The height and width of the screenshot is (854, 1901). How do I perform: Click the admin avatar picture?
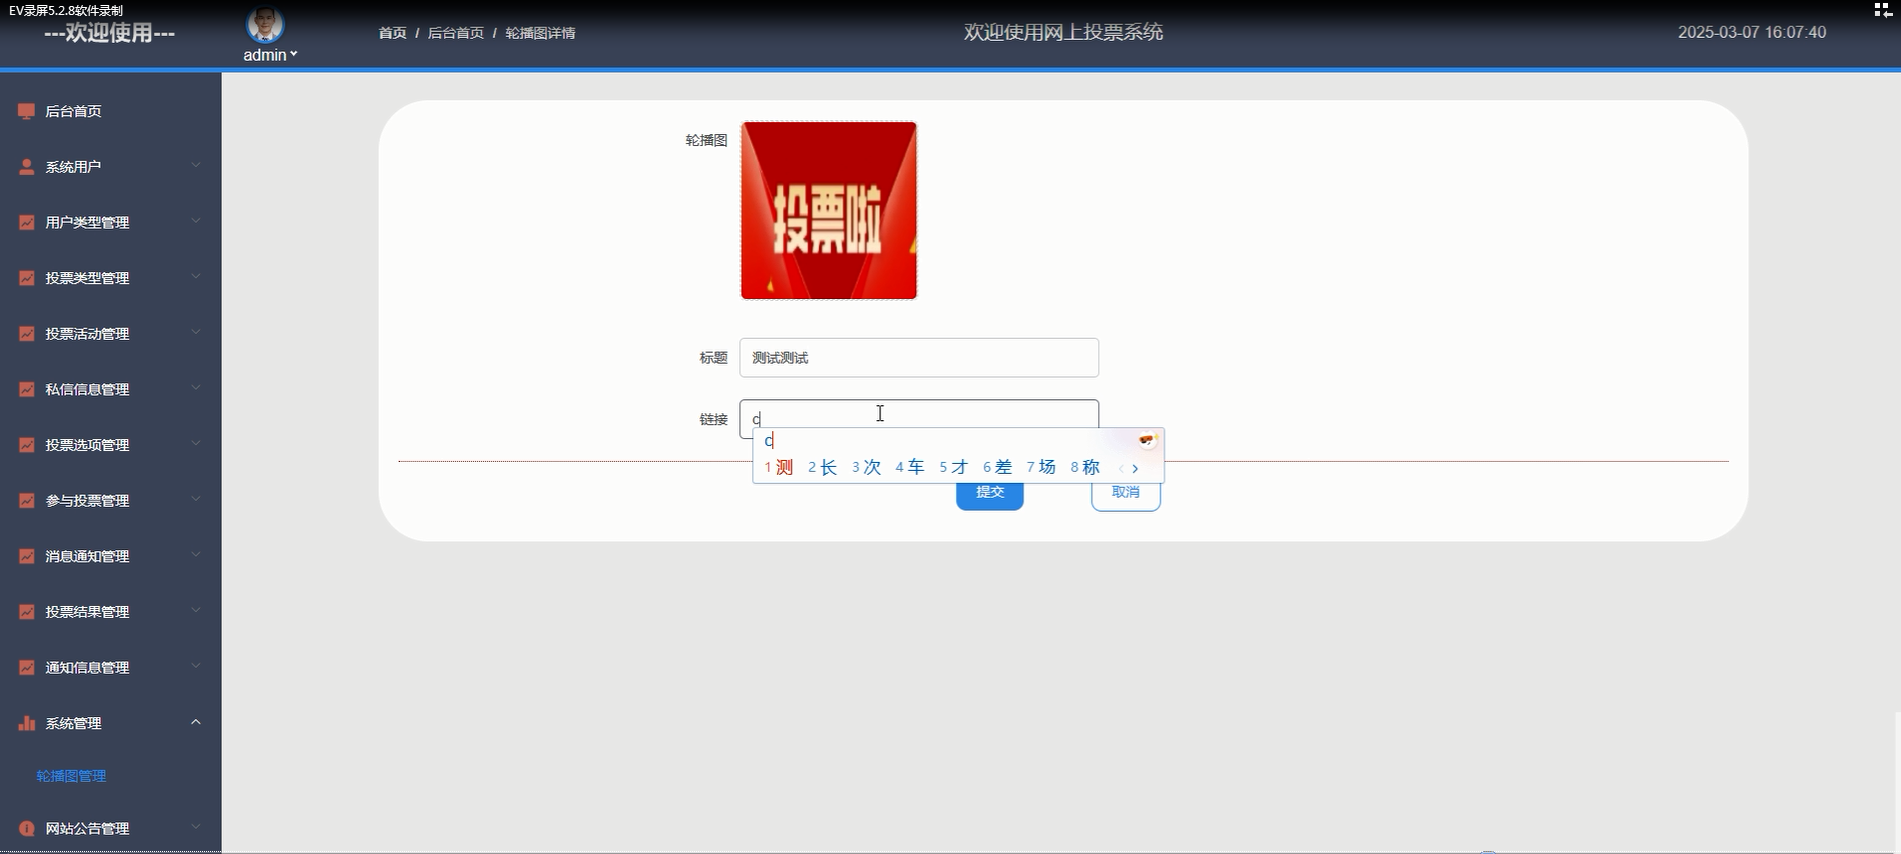point(266,25)
